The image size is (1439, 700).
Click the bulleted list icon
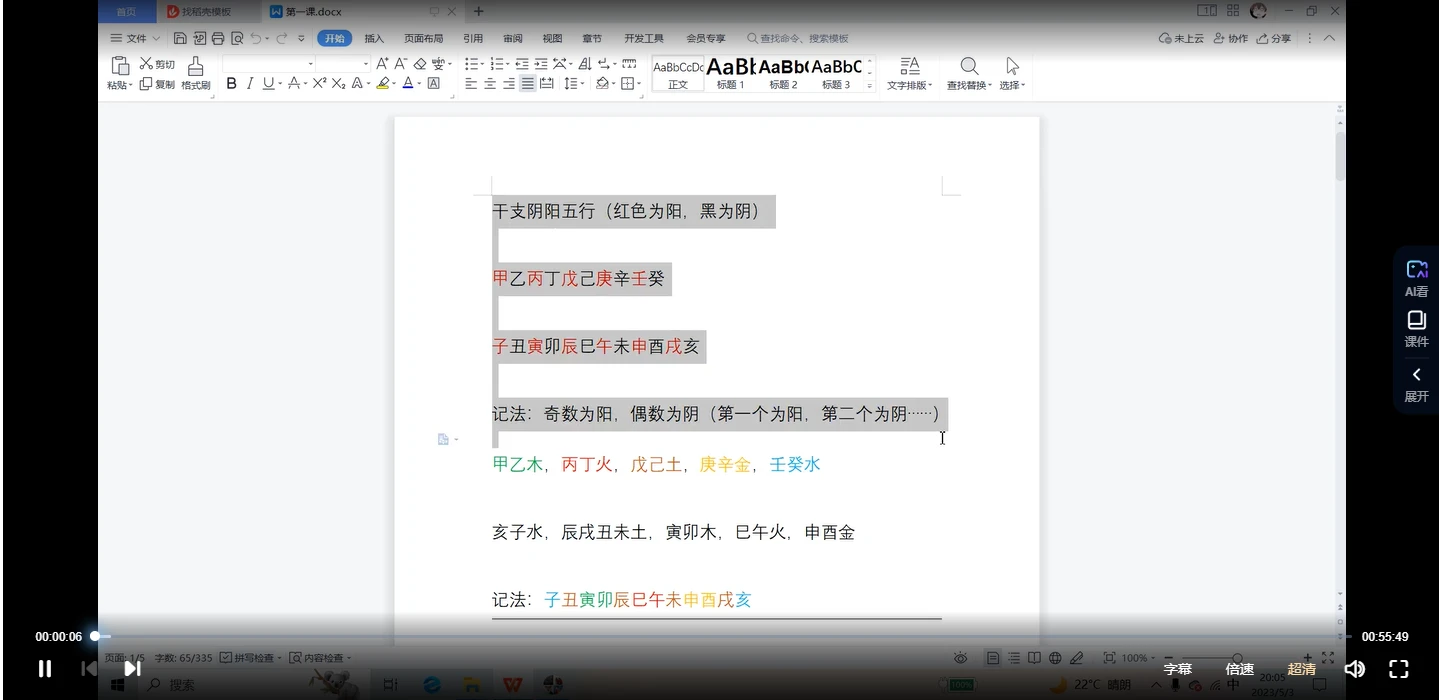coord(472,64)
